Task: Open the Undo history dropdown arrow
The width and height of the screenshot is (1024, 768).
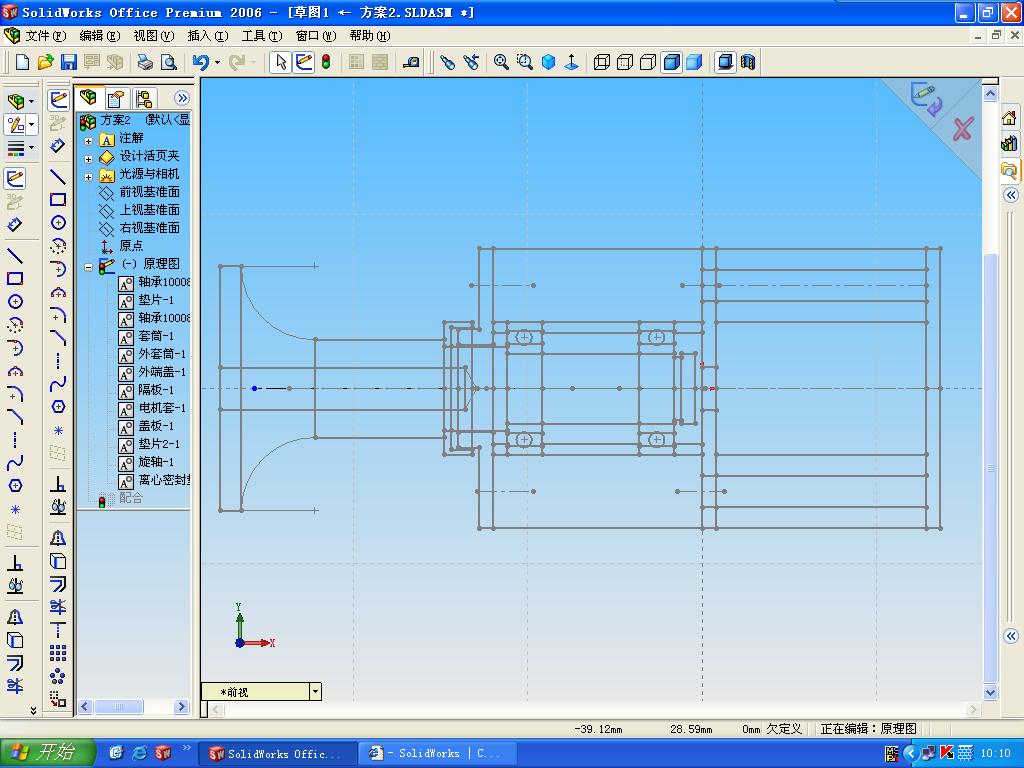Action: 217,63
